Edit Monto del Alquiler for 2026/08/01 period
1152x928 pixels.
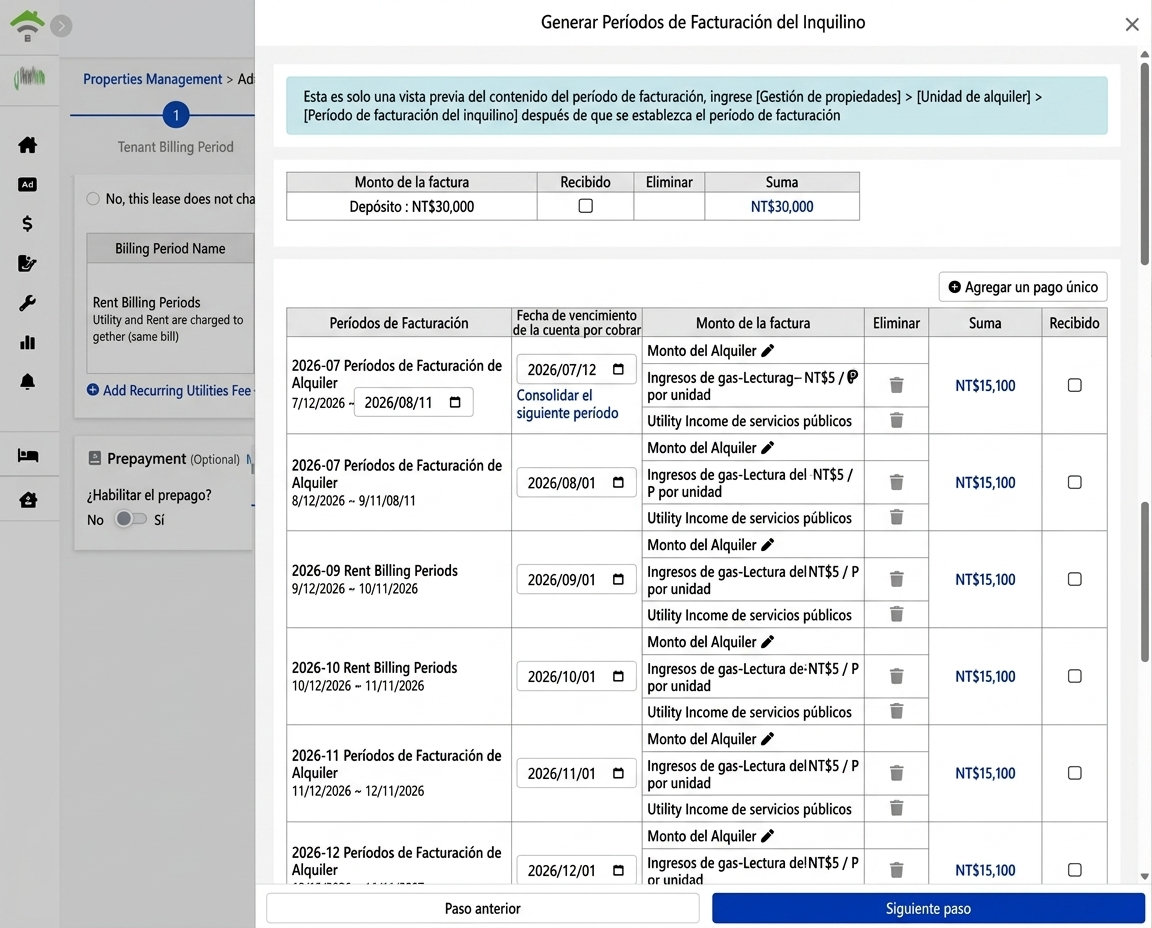coord(768,447)
